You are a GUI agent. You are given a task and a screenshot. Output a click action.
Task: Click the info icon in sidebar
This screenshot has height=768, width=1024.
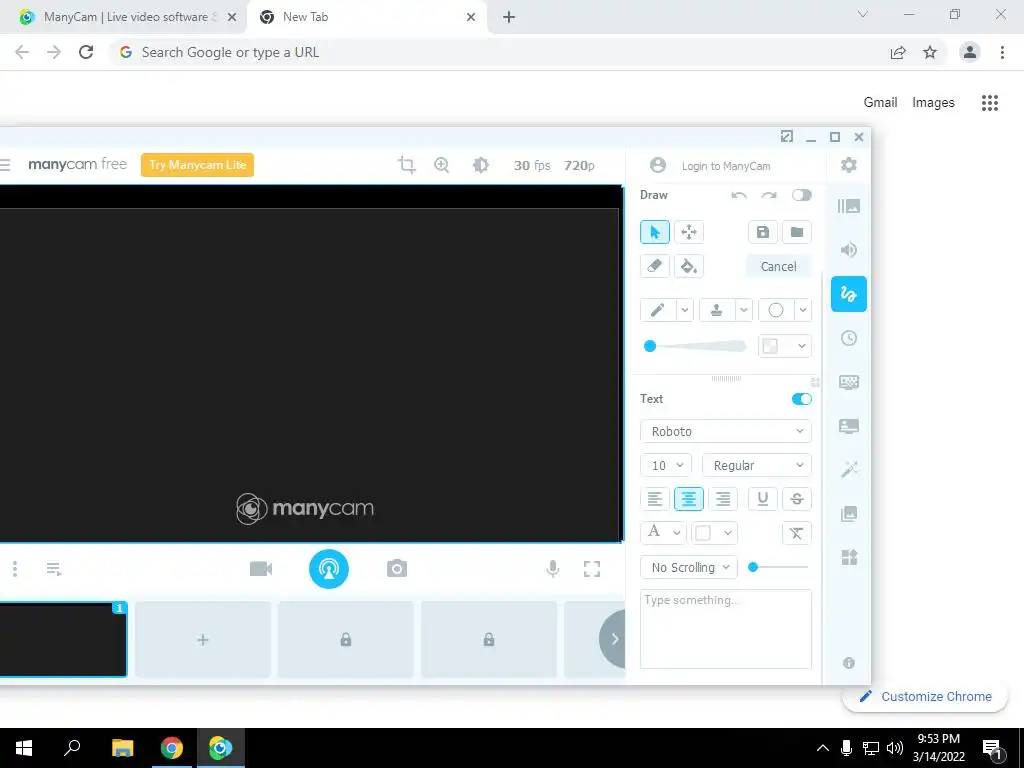pyautogui.click(x=848, y=663)
